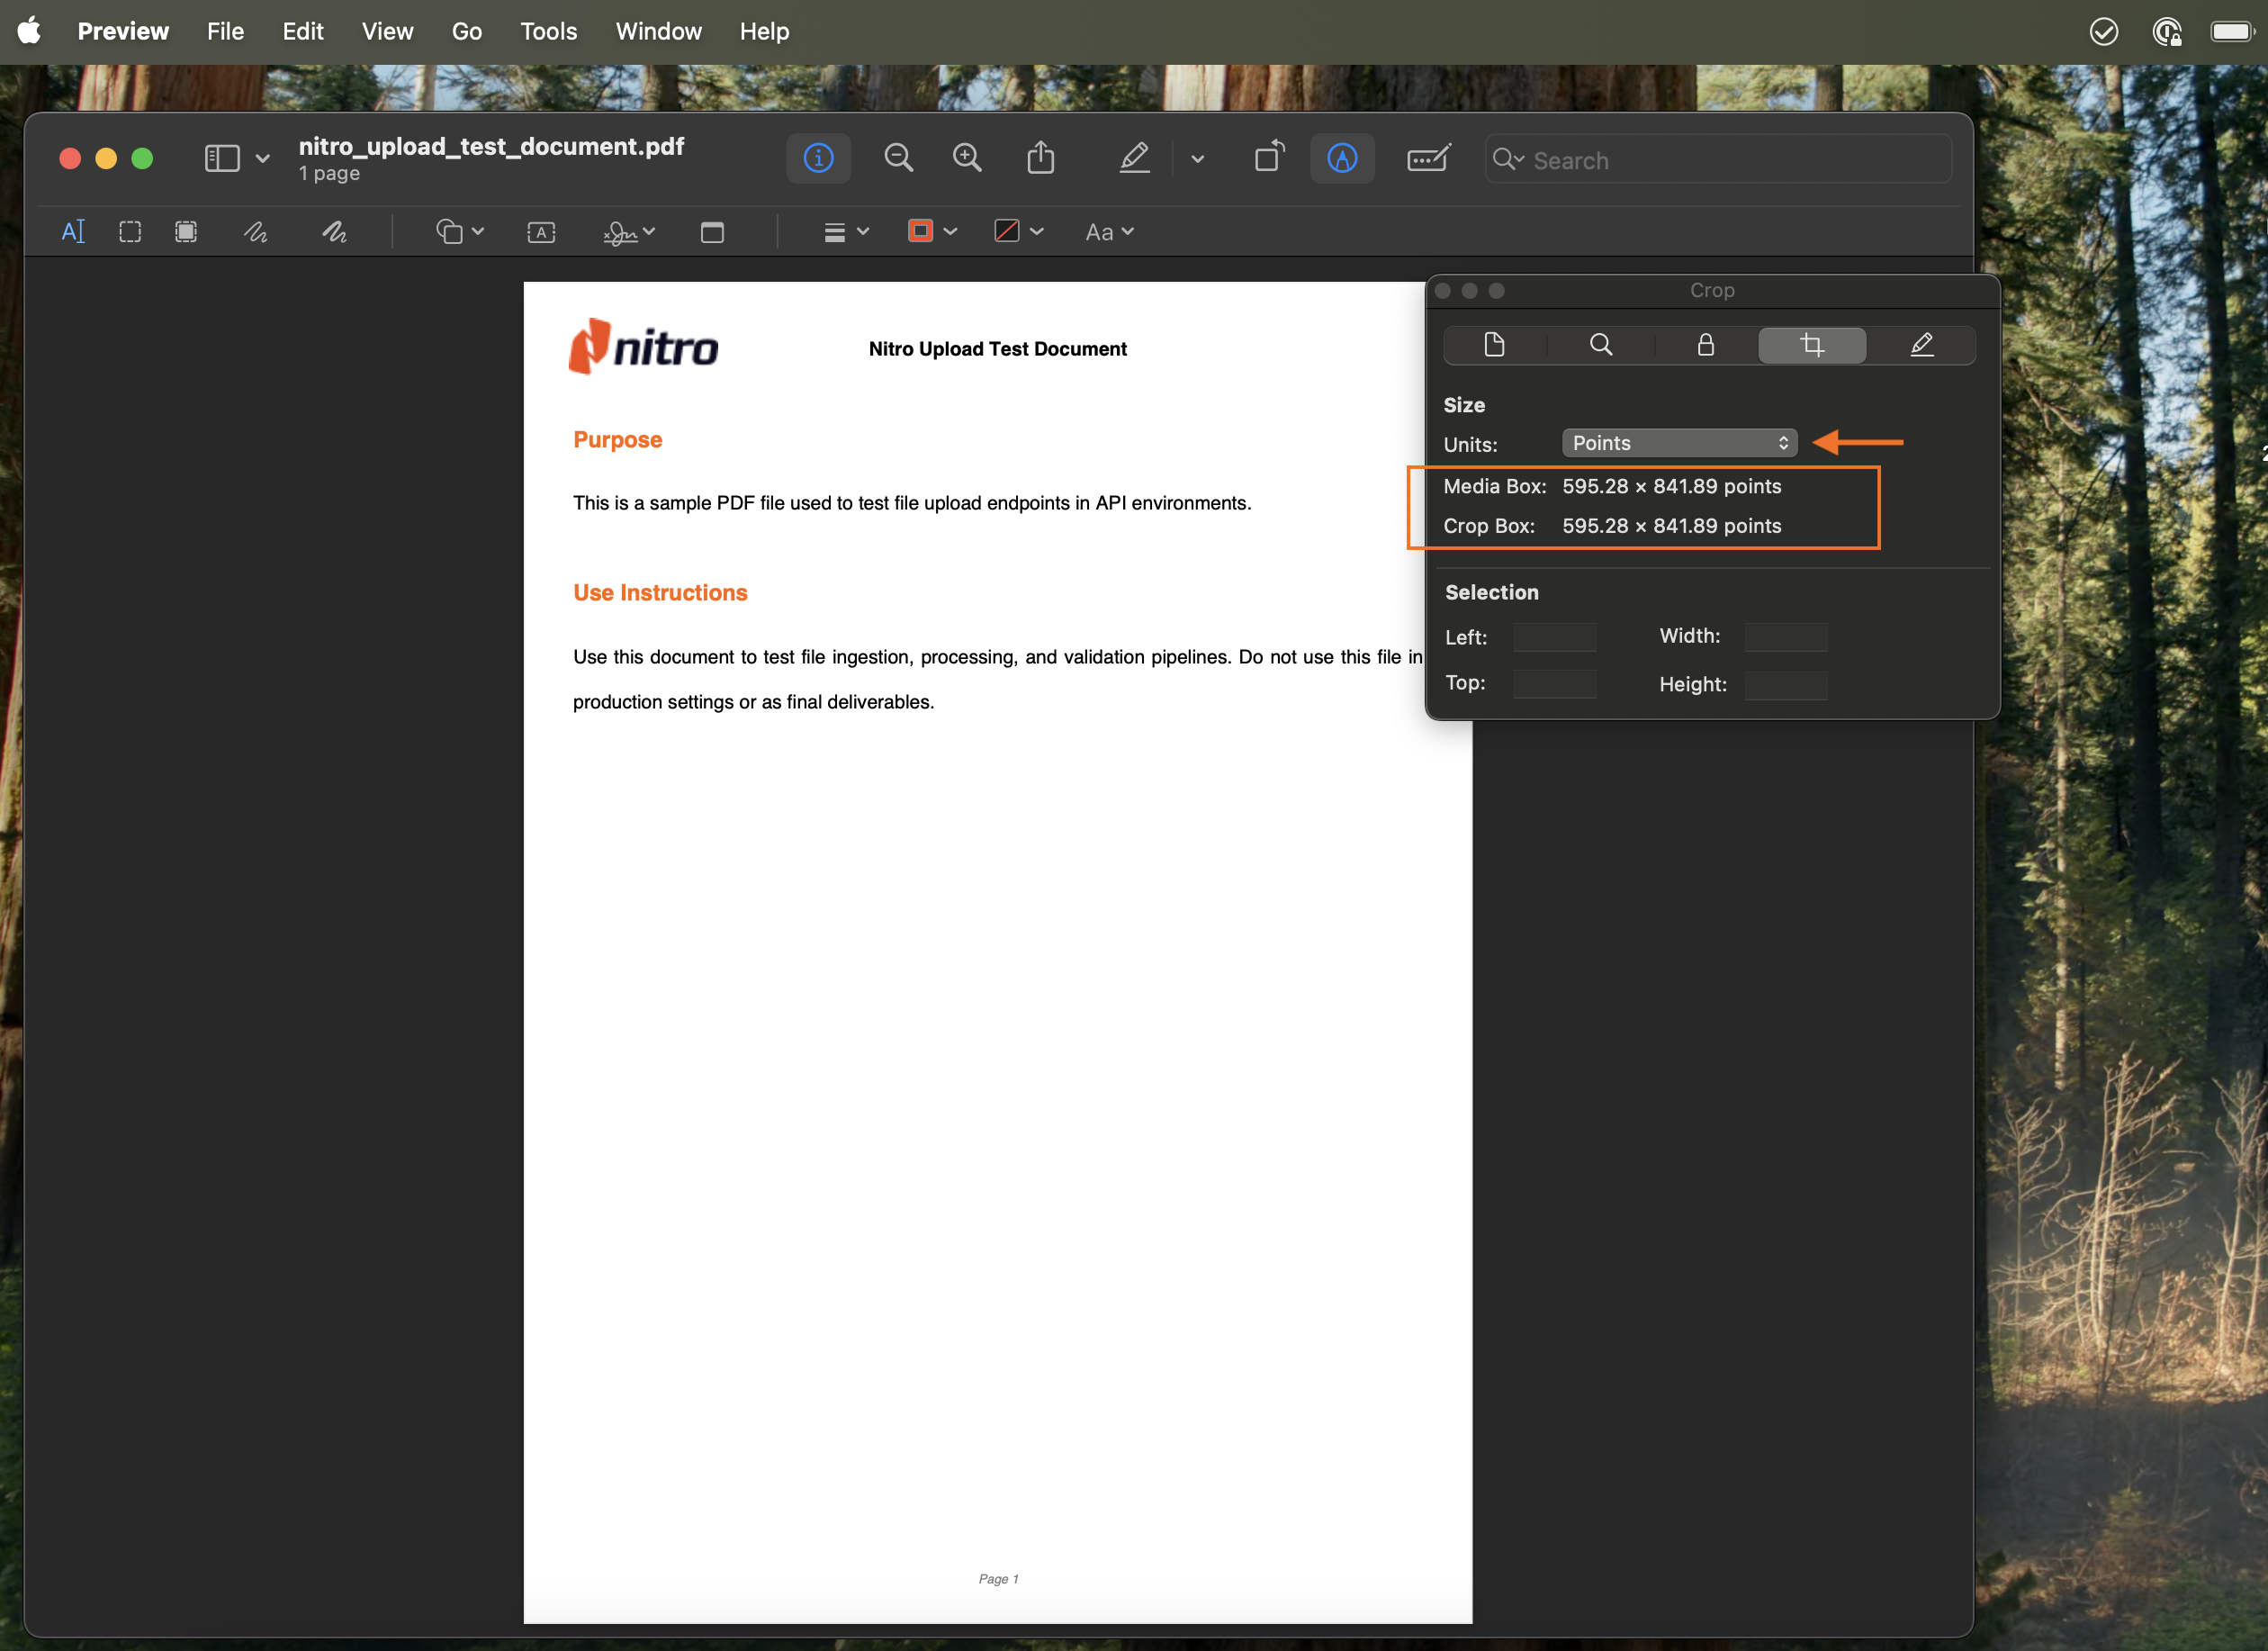Click the Rotate page icon
2268x1651 pixels.
(x=1269, y=158)
